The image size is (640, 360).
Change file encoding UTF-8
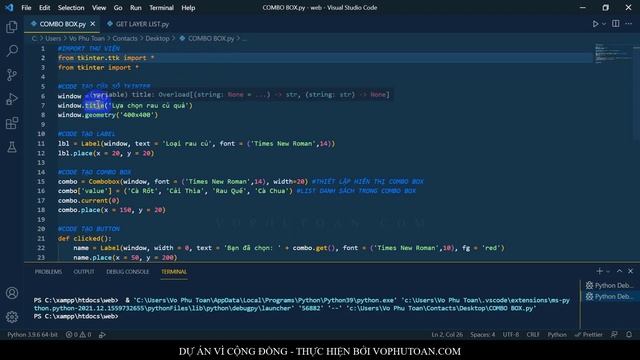(x=511, y=335)
